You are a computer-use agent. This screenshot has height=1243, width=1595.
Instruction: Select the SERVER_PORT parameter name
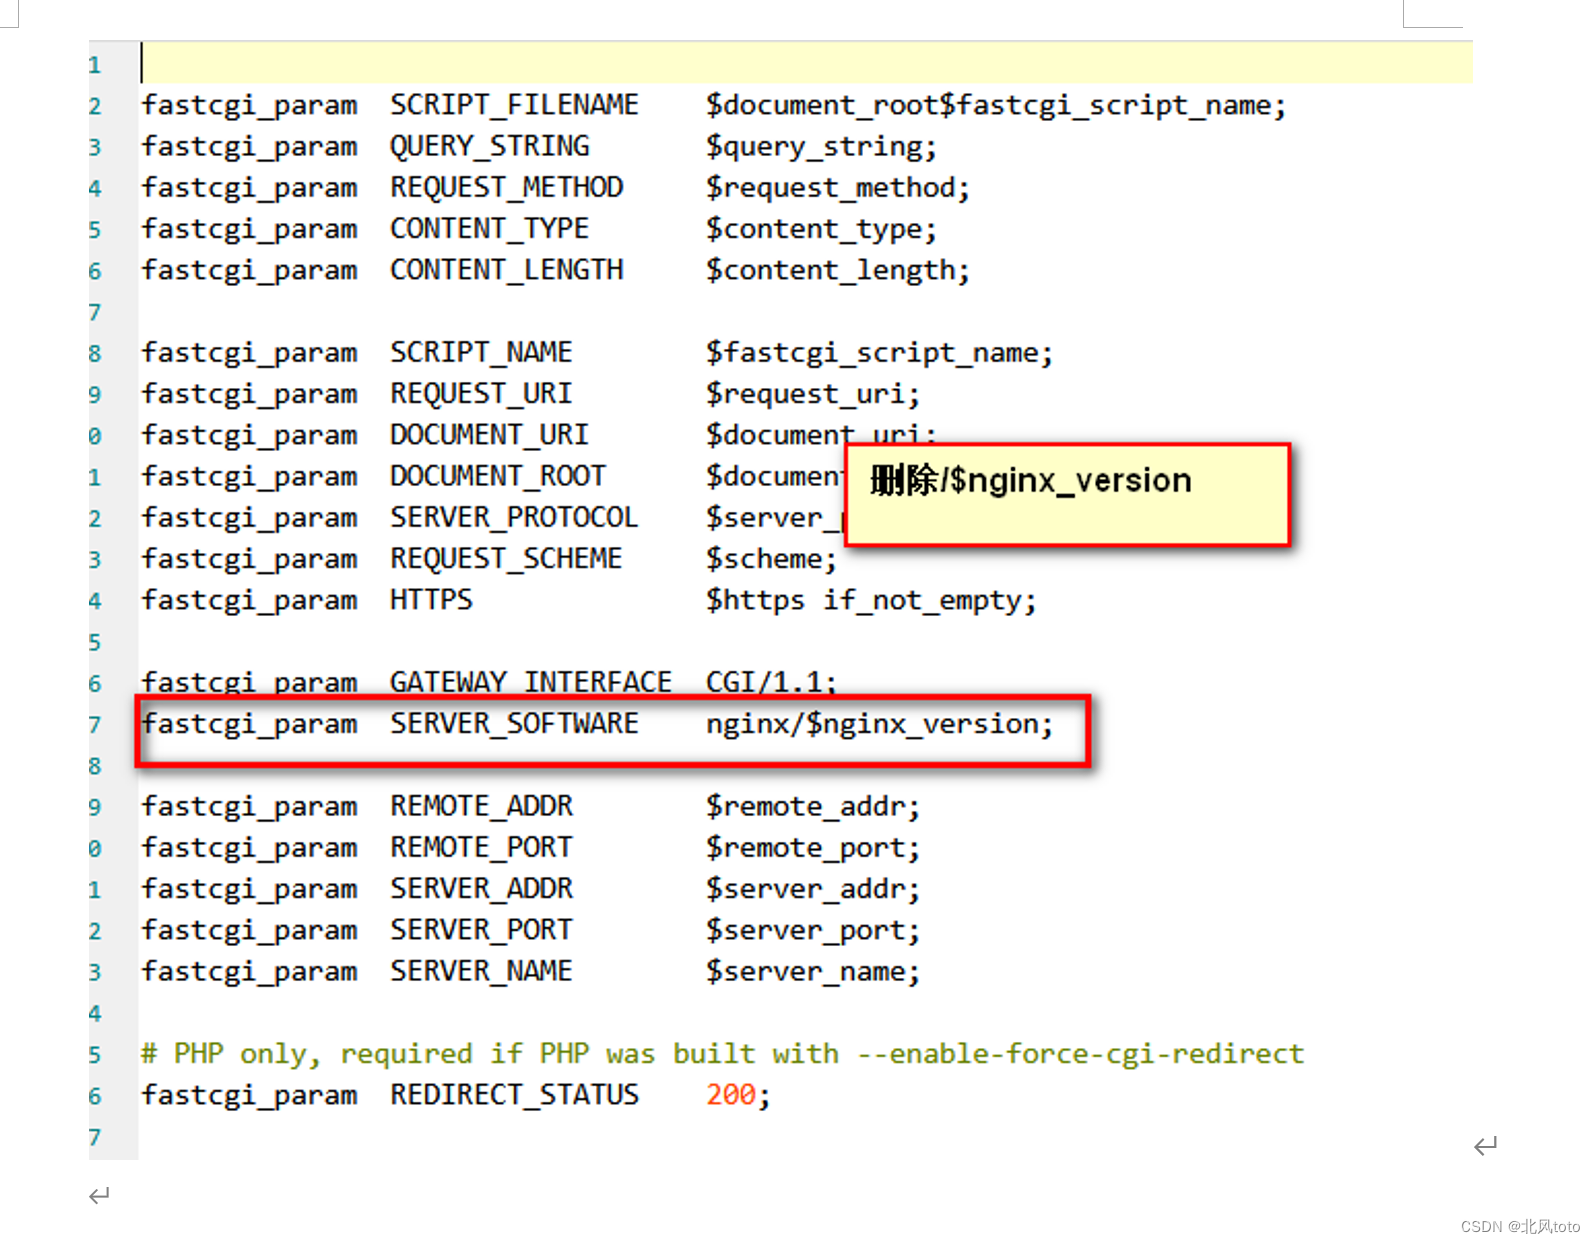tap(481, 930)
